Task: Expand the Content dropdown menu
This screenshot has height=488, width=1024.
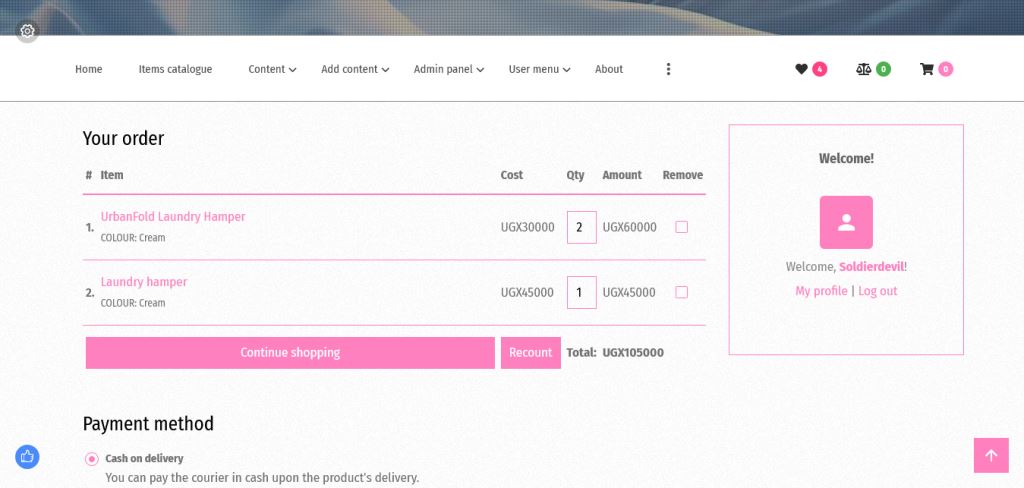Action: click(x=272, y=69)
